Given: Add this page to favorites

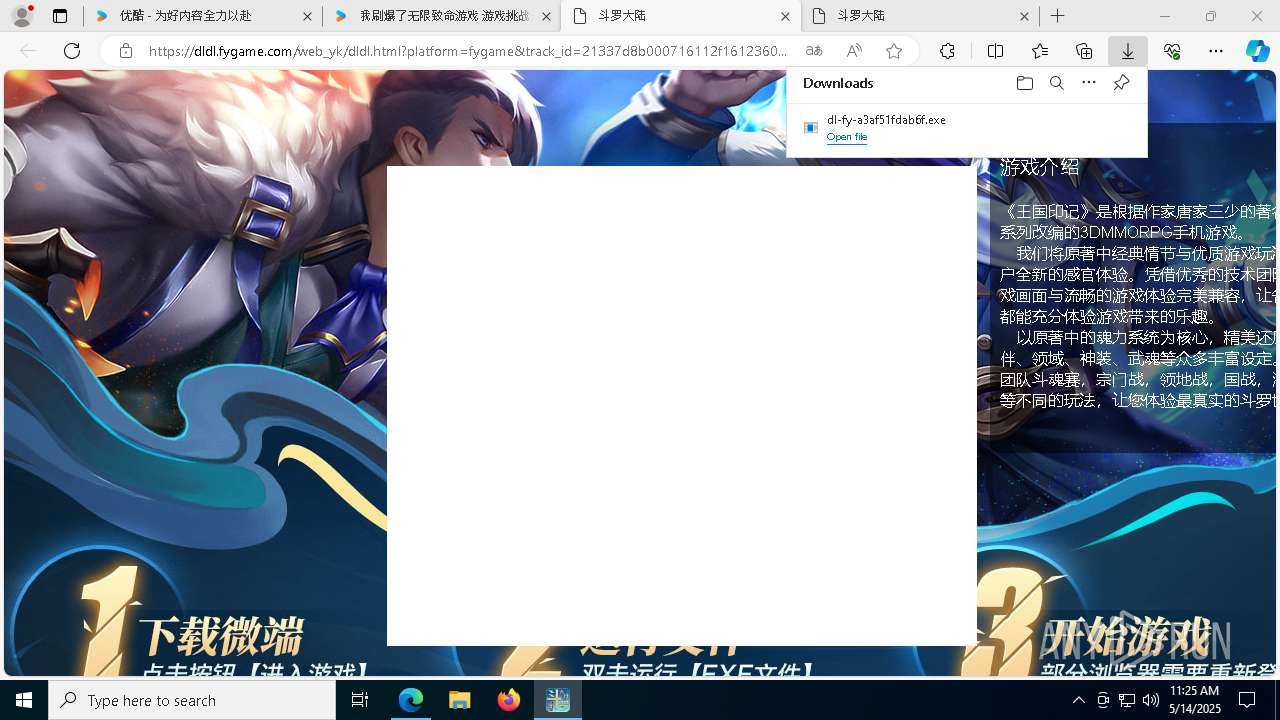Looking at the screenshot, I should tap(894, 51).
